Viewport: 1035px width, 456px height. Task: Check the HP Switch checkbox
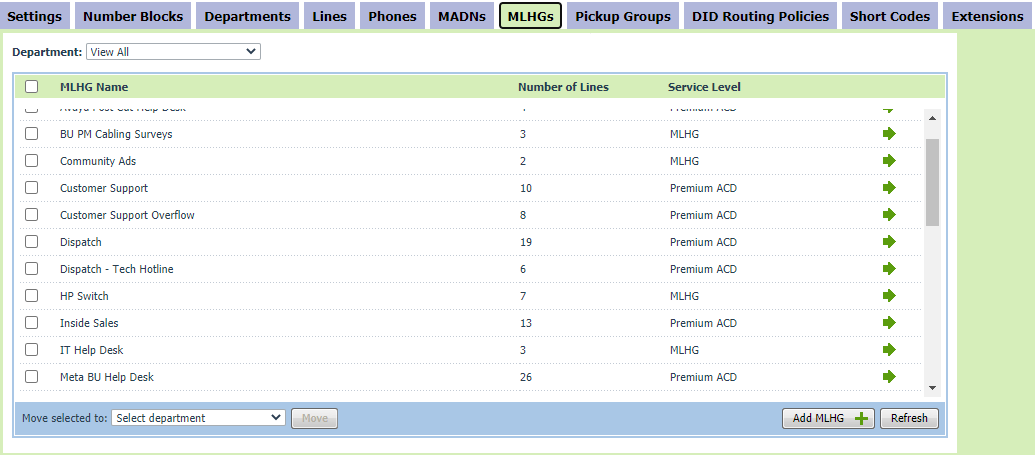point(32,296)
